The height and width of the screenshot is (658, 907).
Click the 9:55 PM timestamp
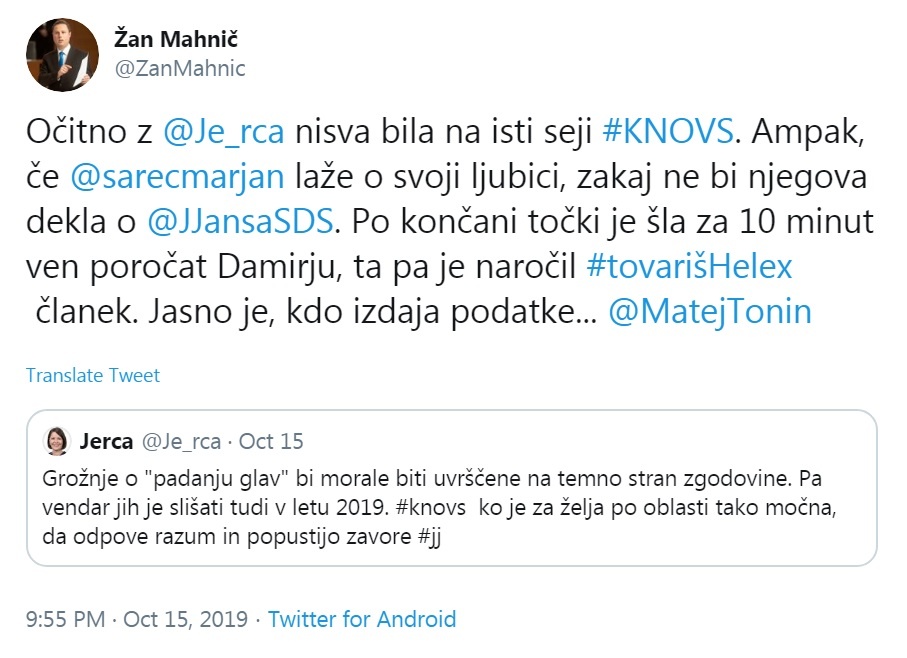tap(67, 619)
